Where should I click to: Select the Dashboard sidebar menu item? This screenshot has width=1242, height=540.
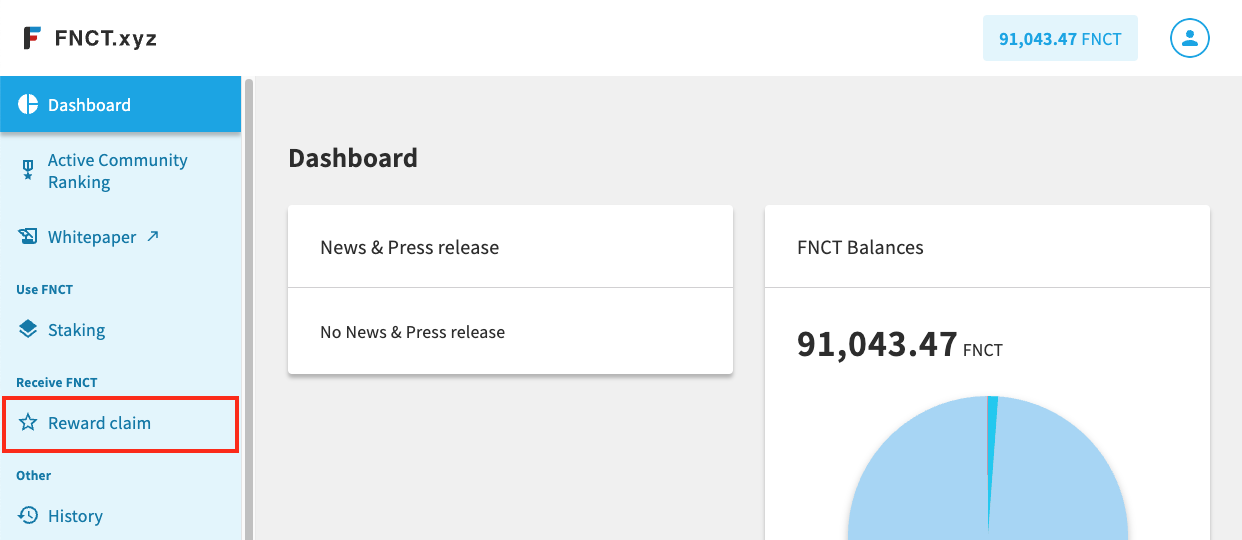[x=120, y=105]
